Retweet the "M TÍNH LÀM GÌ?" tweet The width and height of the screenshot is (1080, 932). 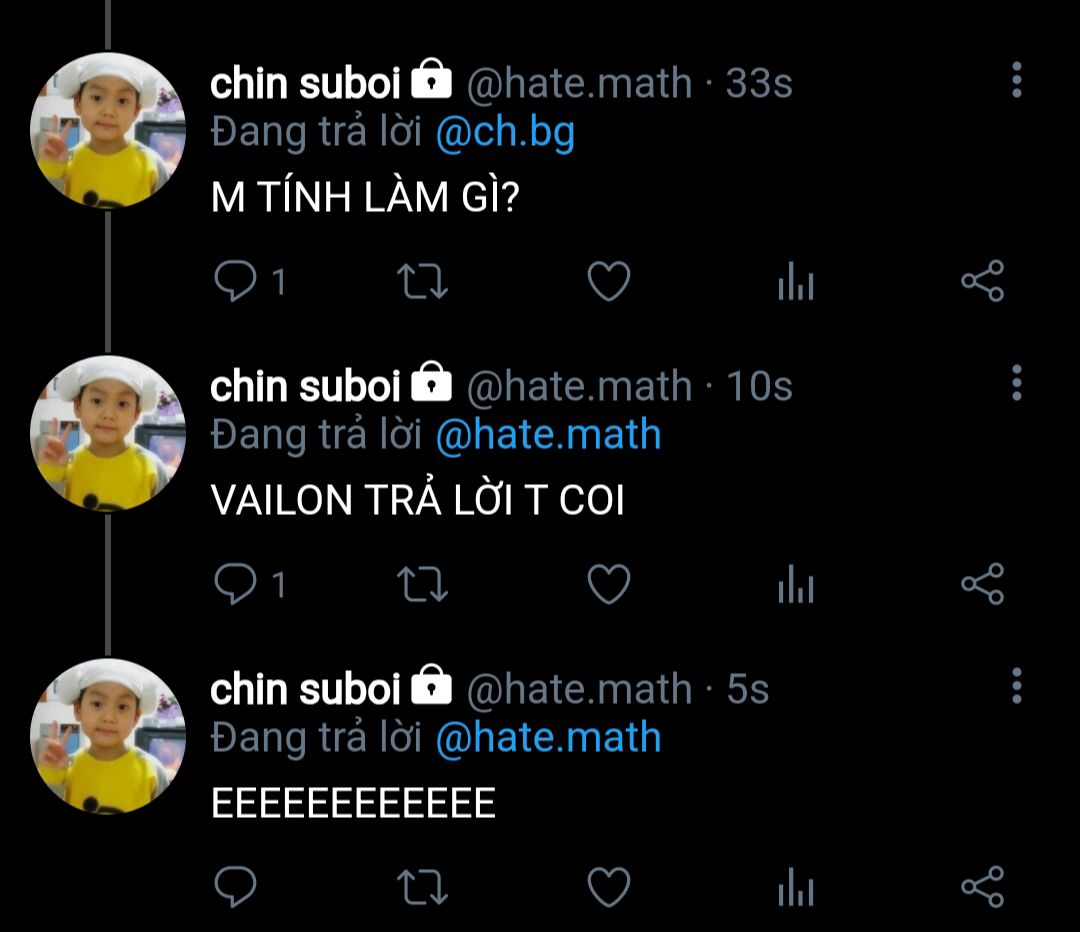[x=422, y=282]
